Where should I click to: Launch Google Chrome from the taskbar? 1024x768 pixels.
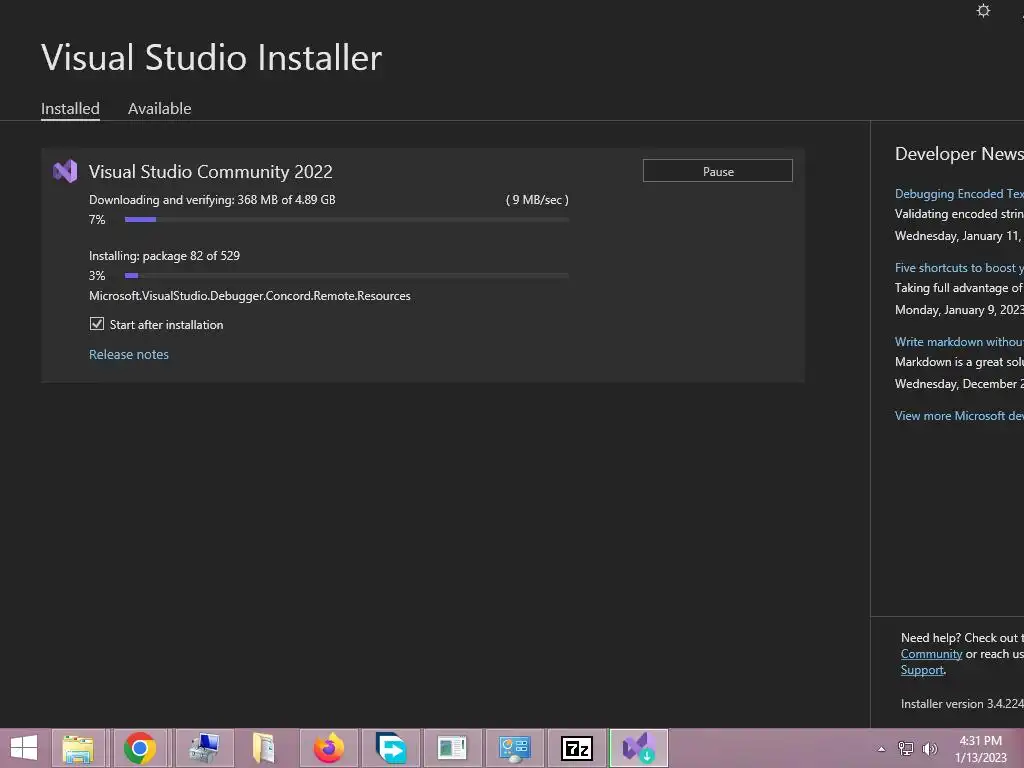(140, 748)
